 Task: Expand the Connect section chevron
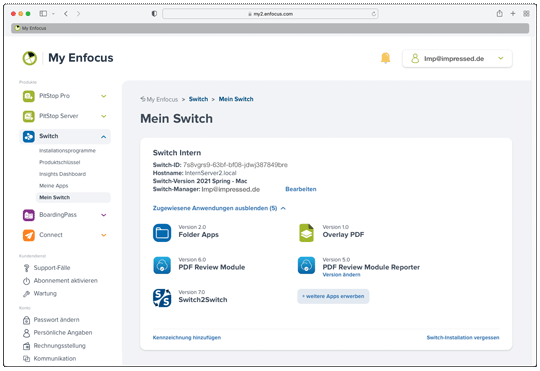point(104,235)
